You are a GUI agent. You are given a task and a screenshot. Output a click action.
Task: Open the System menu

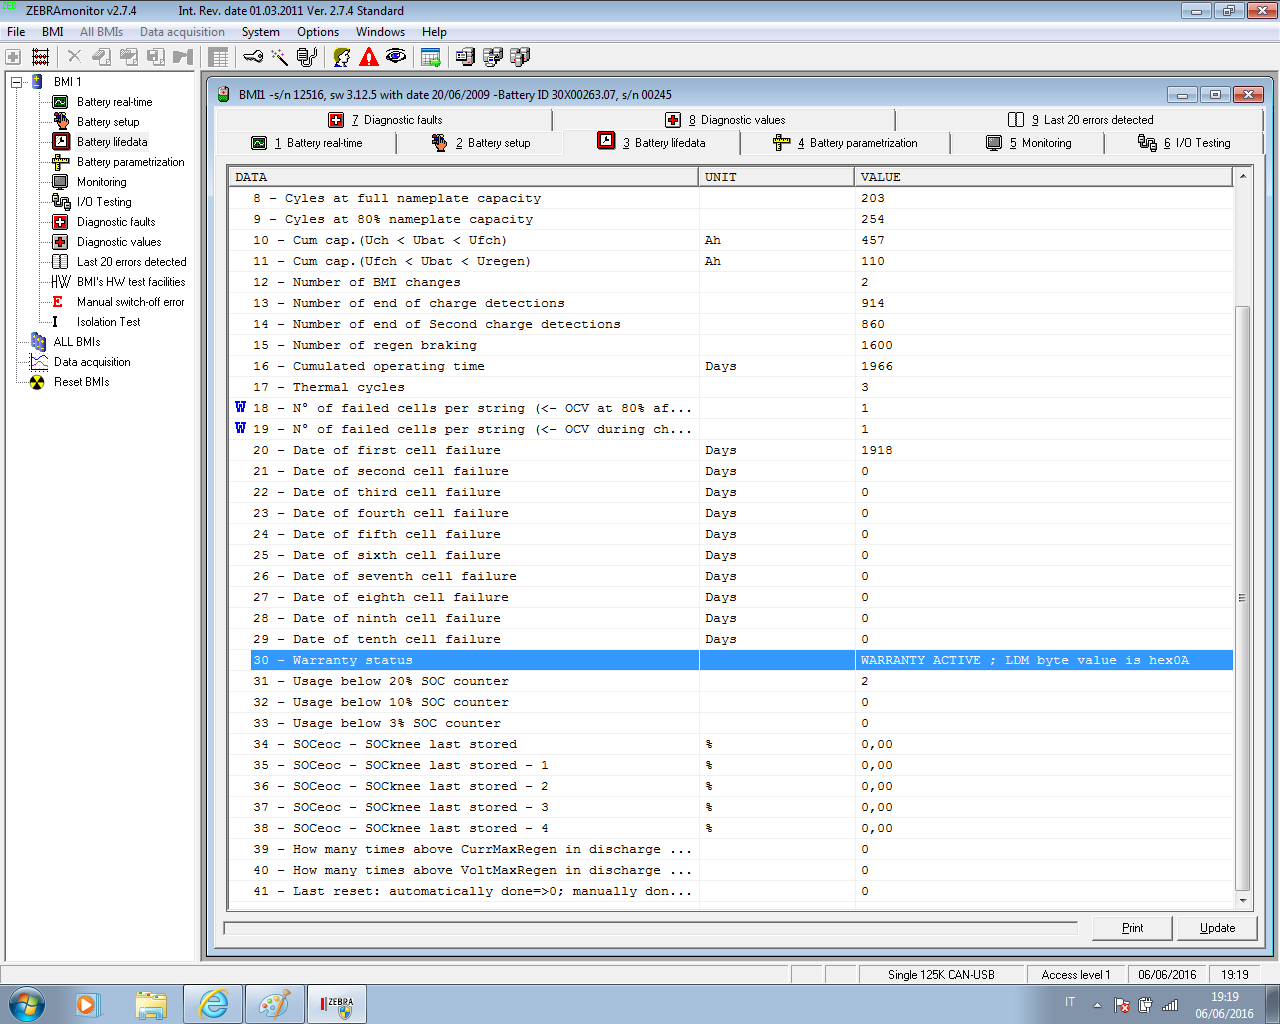point(260,32)
